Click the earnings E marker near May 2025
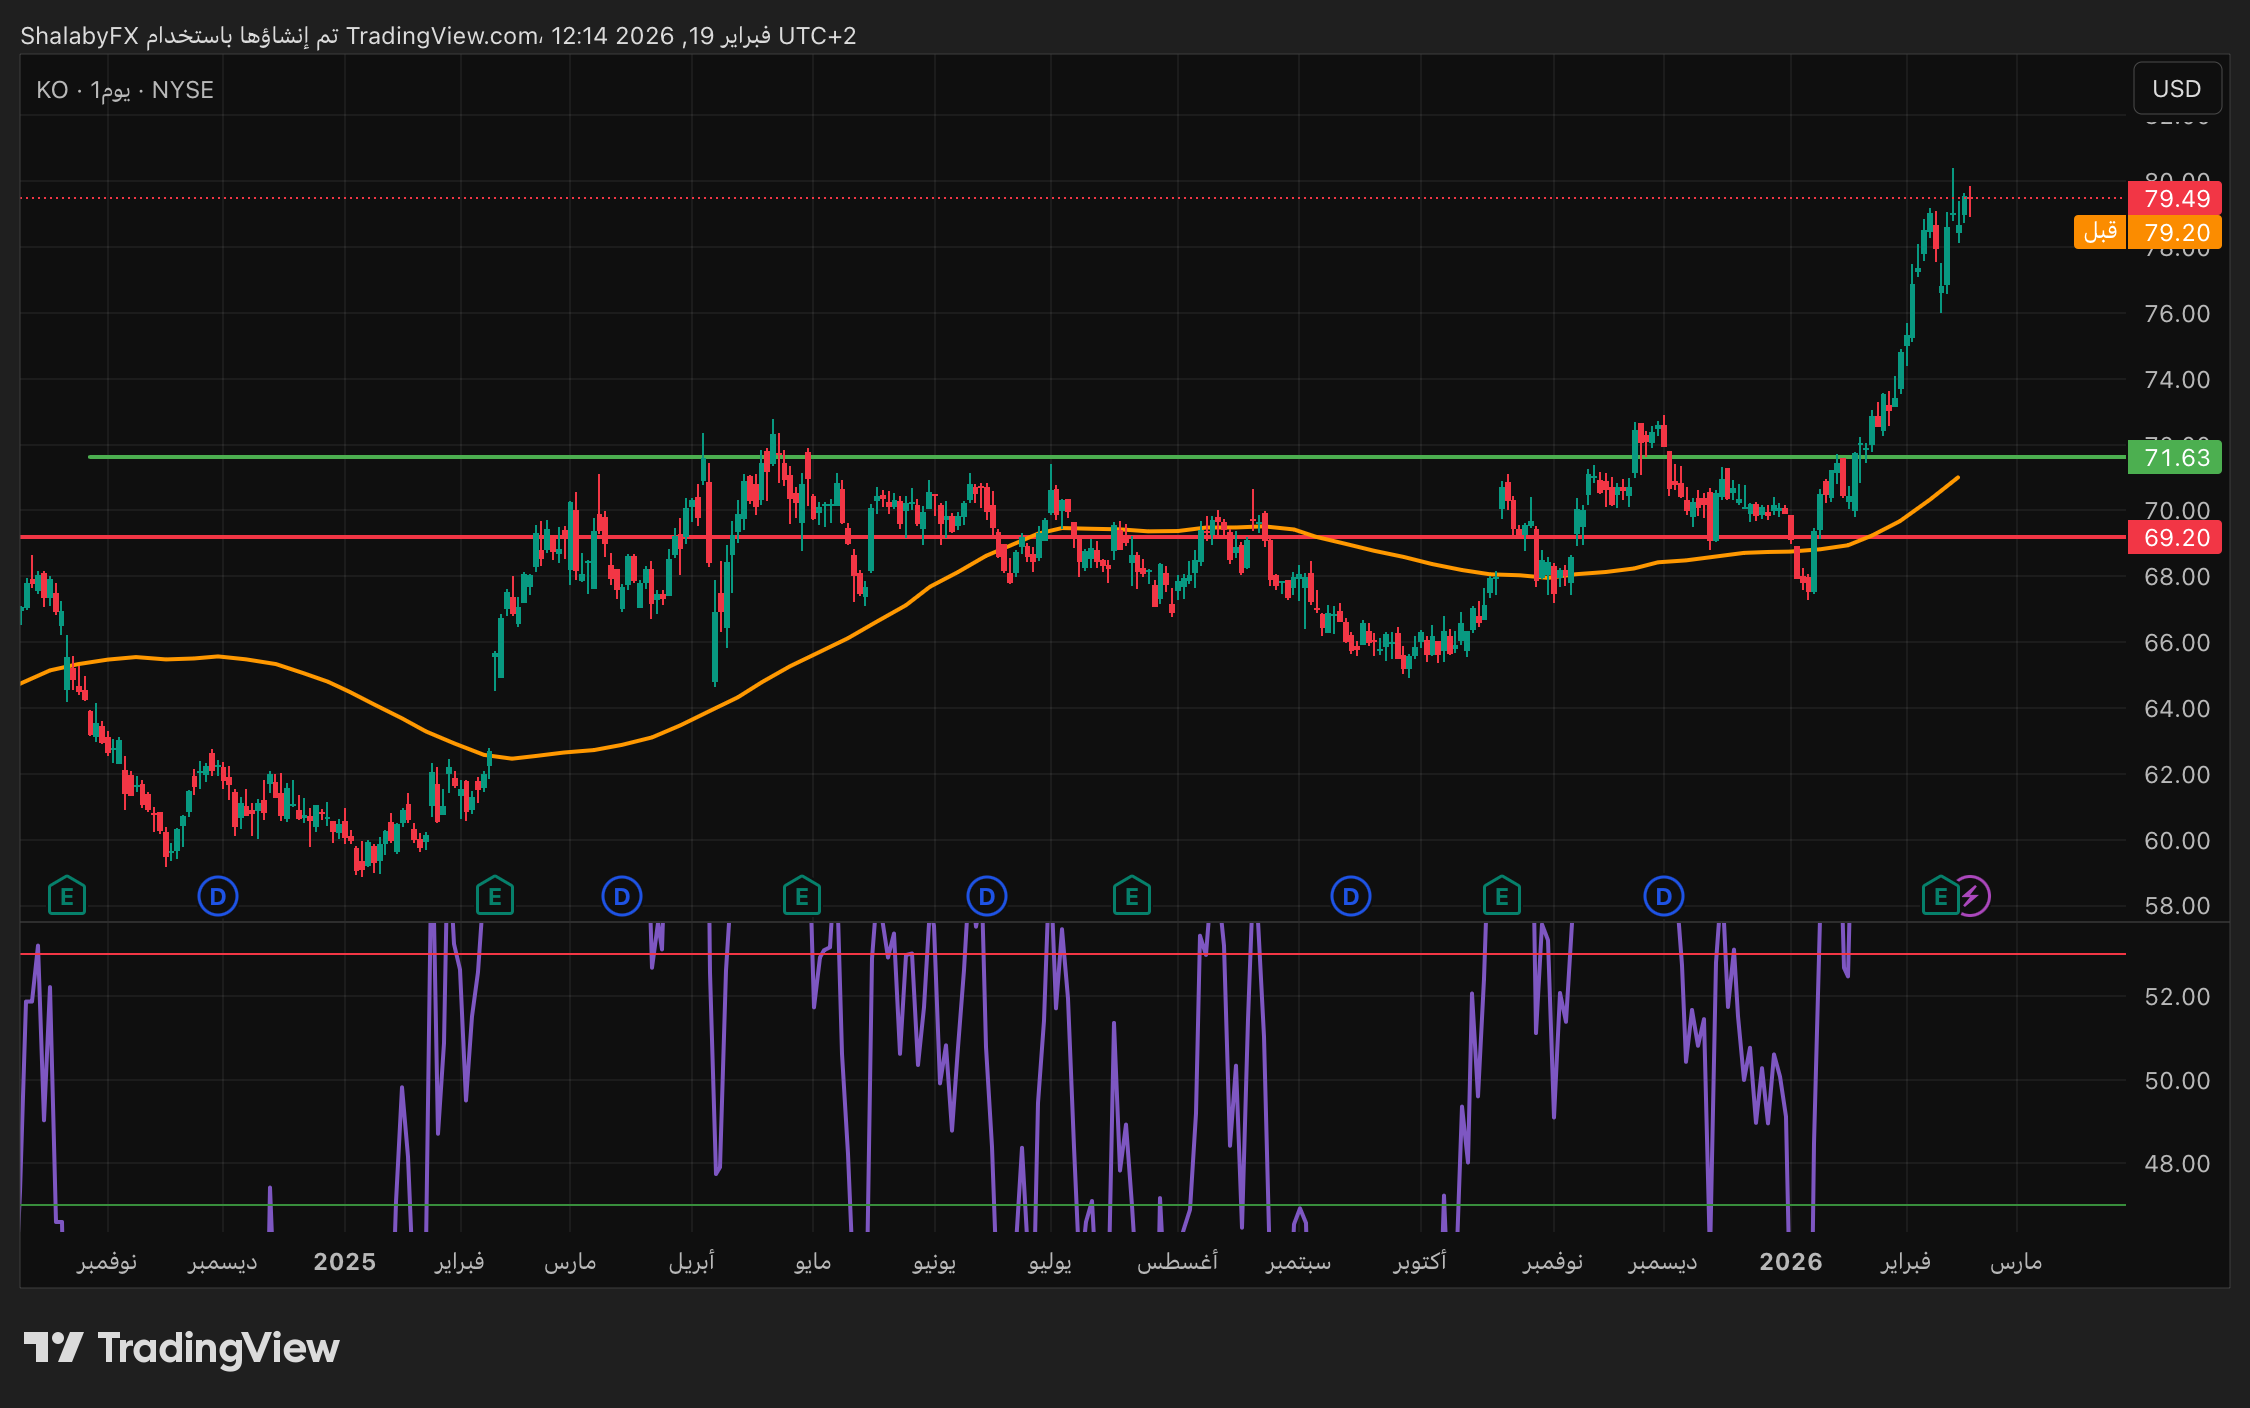This screenshot has height=1408, width=2250. pos(801,896)
